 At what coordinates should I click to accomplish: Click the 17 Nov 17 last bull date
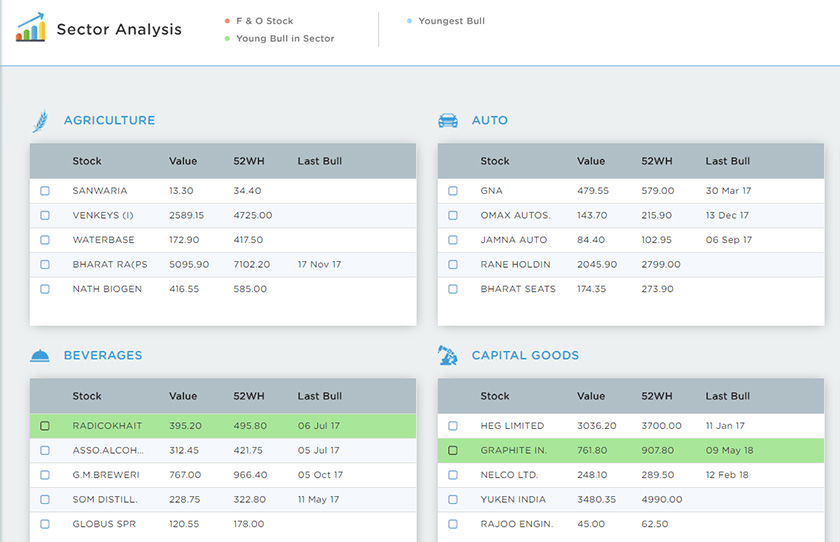pos(319,265)
